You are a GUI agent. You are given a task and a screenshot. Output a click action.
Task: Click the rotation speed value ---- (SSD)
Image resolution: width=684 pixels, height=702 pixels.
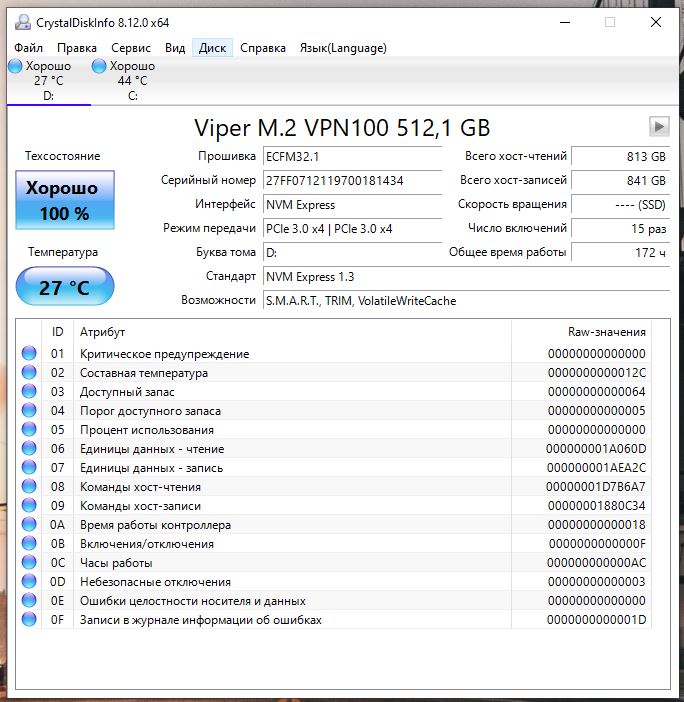point(620,205)
